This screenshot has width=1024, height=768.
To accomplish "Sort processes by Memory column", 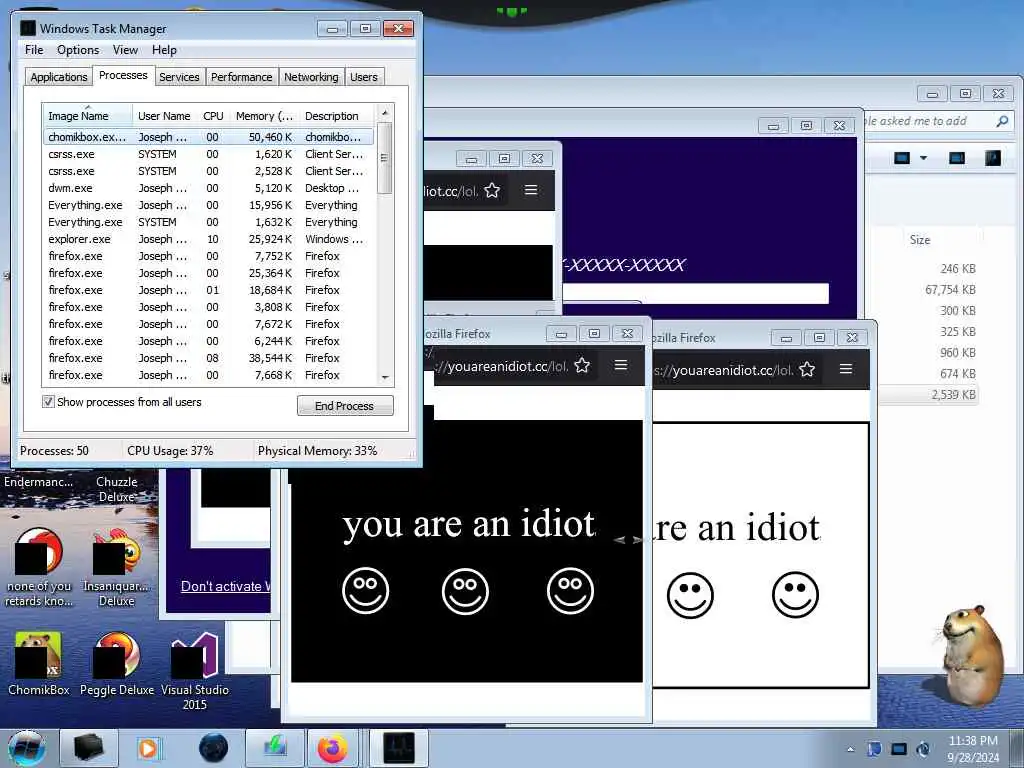I will (x=264, y=116).
